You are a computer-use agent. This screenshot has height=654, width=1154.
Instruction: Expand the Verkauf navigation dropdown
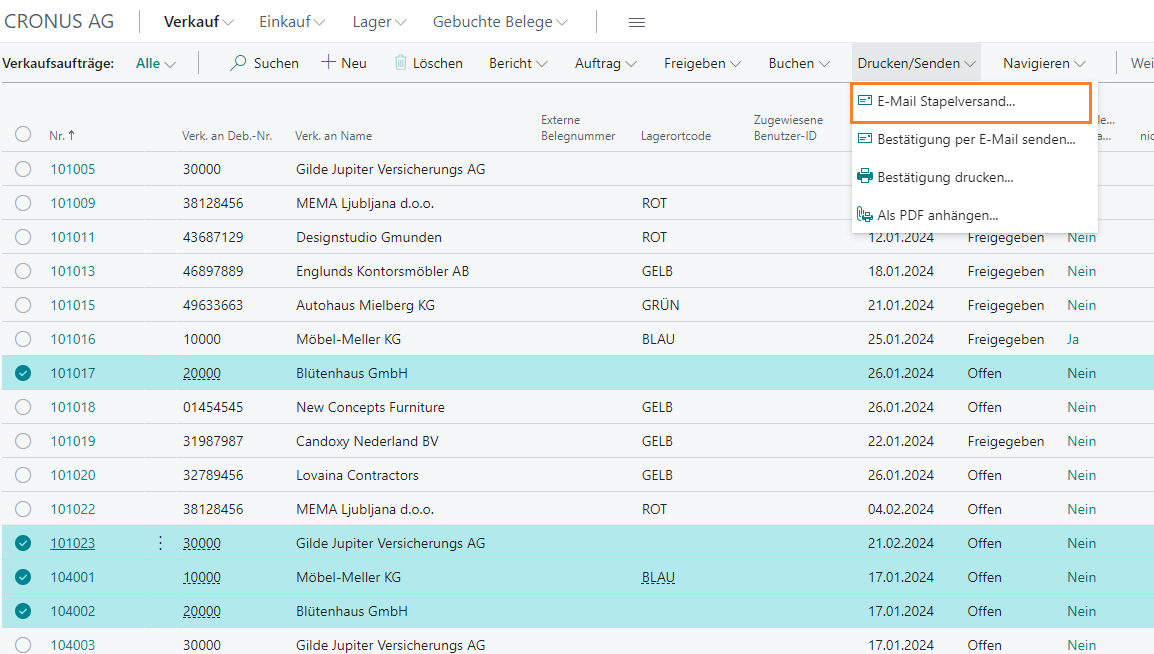click(198, 22)
